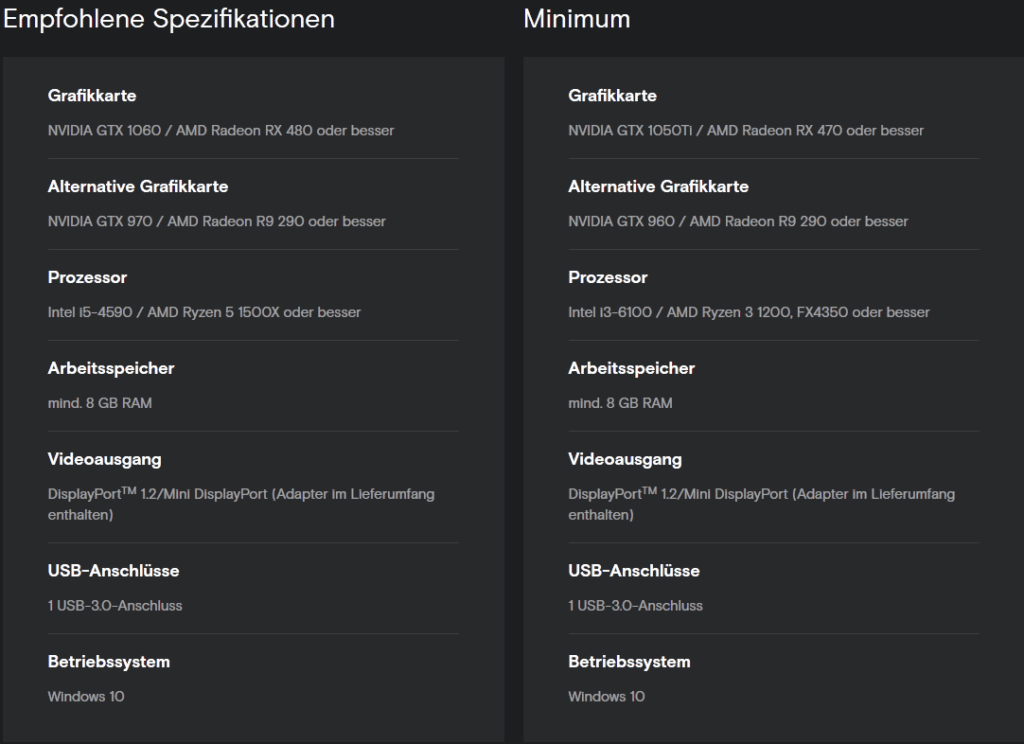This screenshot has width=1024, height=744.
Task: Click recommended Alternative Grafikkarte label
Action: [138, 186]
